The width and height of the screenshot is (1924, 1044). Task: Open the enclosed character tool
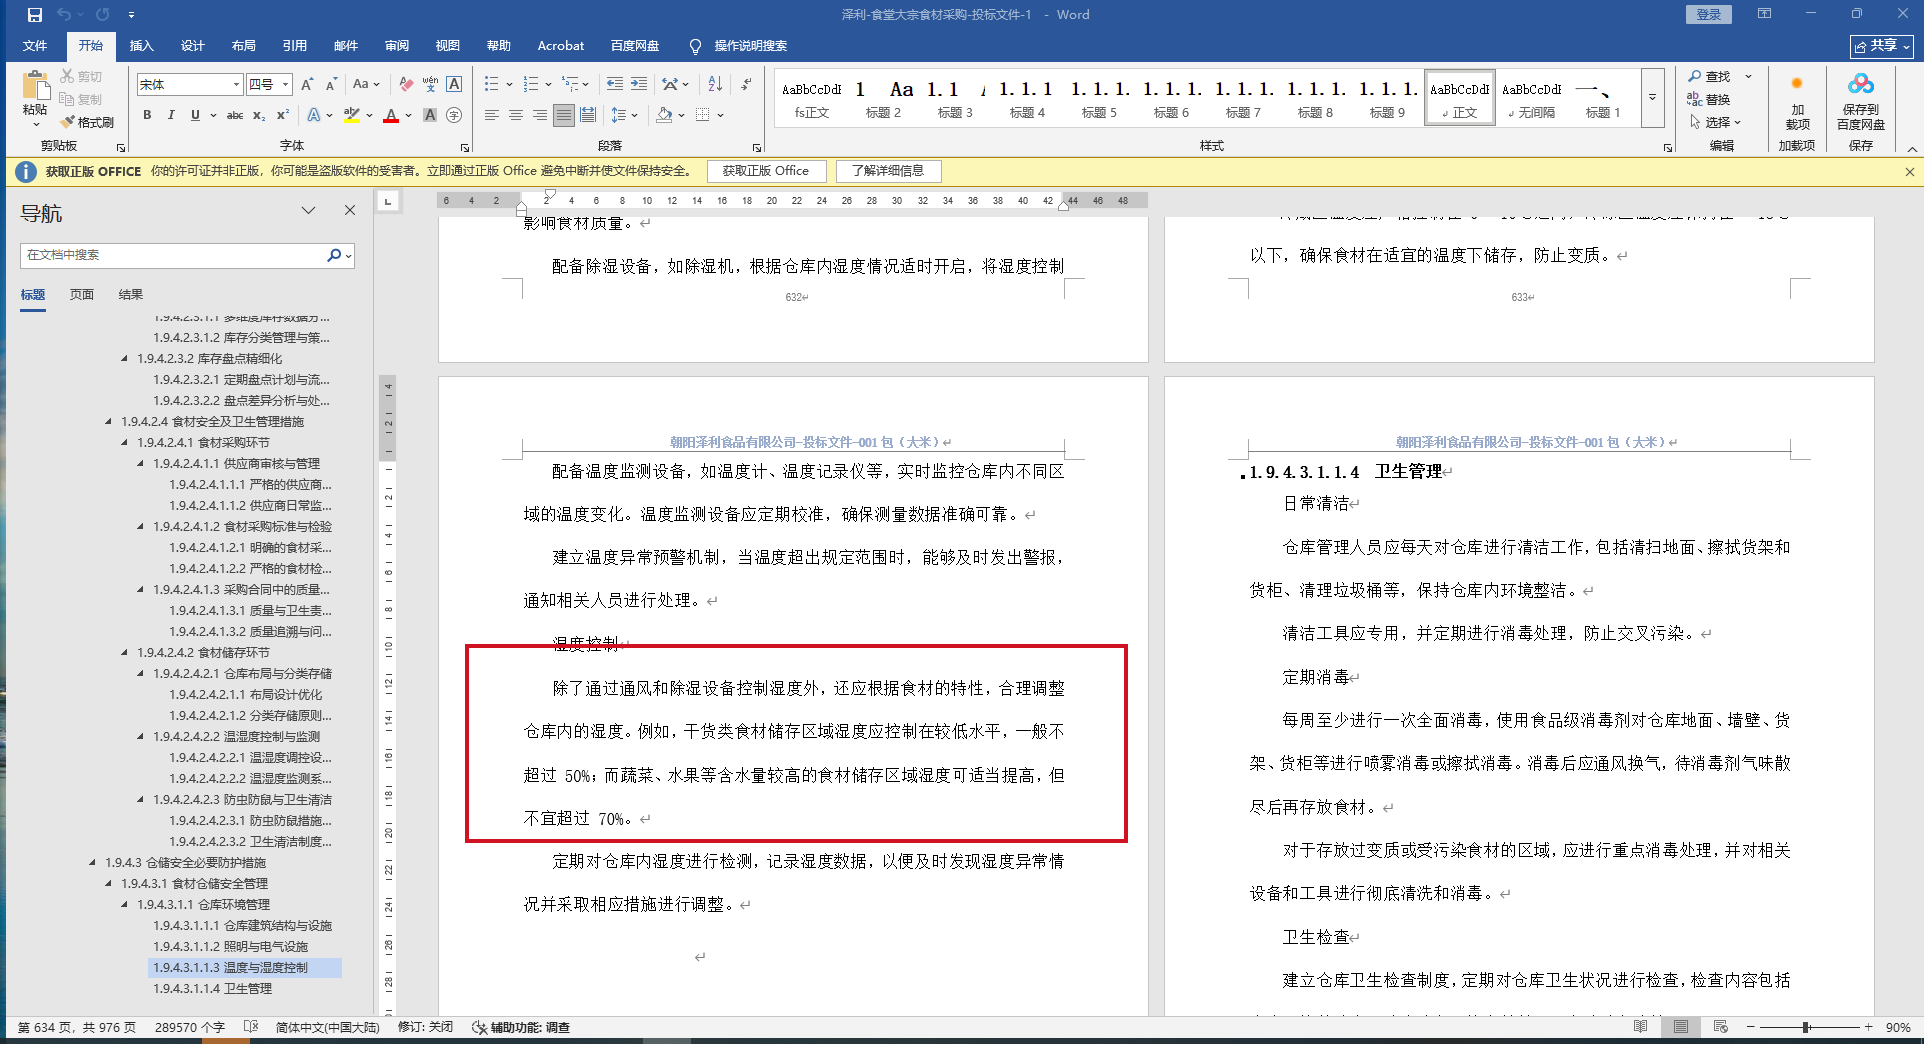(x=454, y=115)
